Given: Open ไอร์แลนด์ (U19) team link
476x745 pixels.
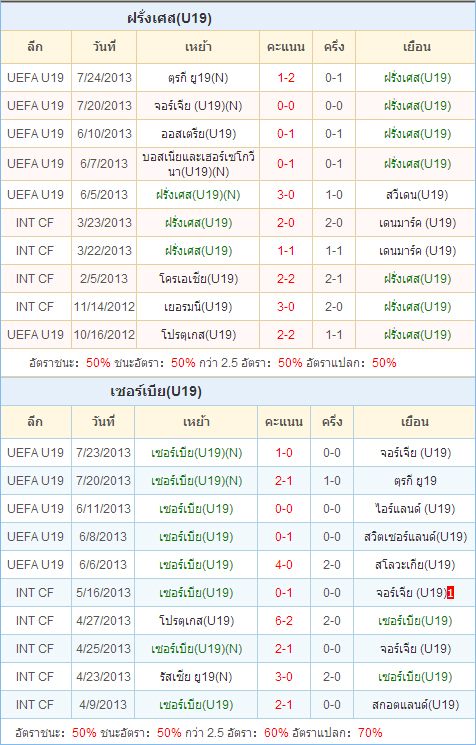Looking at the screenshot, I should click(415, 509).
